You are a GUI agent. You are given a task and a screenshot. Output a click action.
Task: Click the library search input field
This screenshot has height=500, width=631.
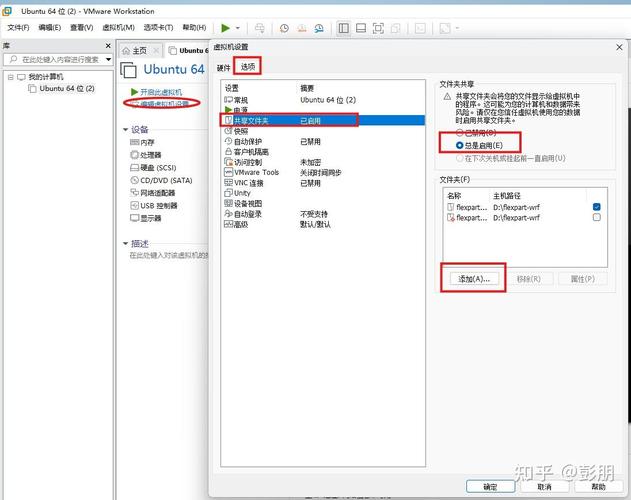pos(58,60)
